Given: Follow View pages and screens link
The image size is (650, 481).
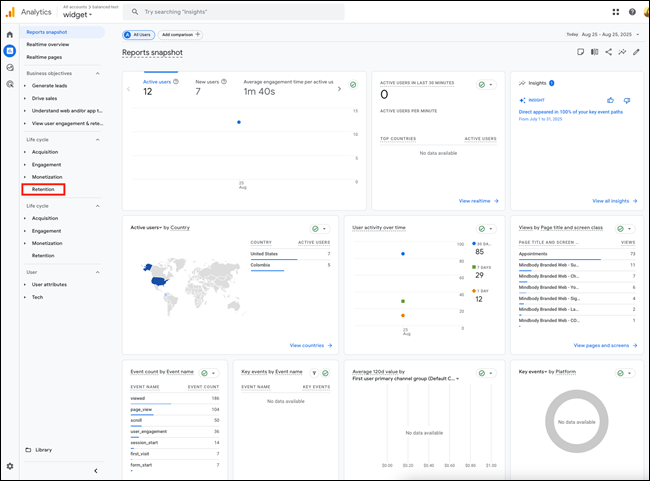Looking at the screenshot, I should (605, 345).
